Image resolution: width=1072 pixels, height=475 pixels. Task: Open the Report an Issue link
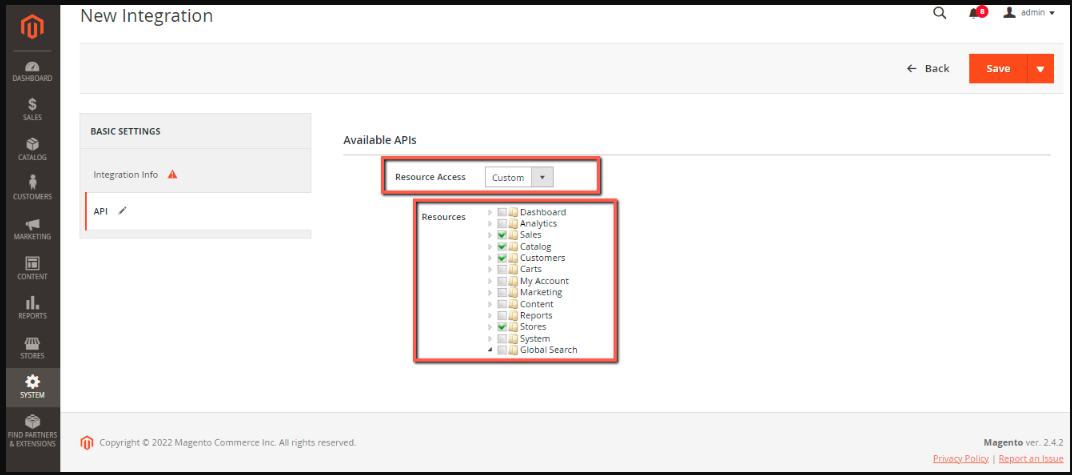(x=1031, y=458)
